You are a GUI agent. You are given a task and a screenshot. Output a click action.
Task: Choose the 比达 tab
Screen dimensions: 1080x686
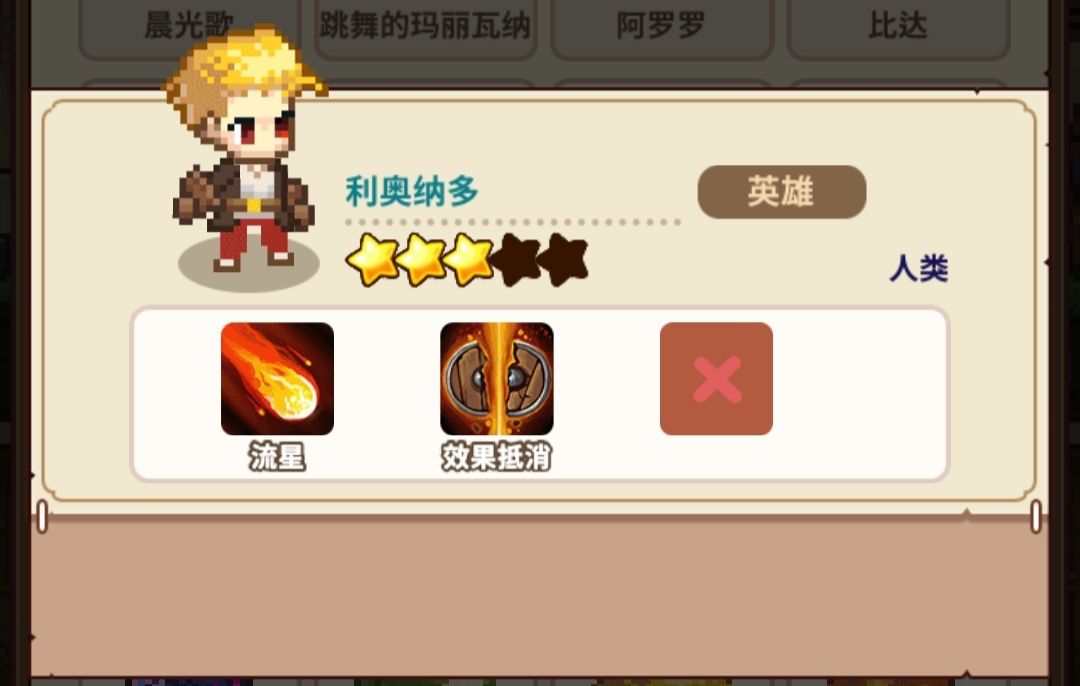[897, 28]
